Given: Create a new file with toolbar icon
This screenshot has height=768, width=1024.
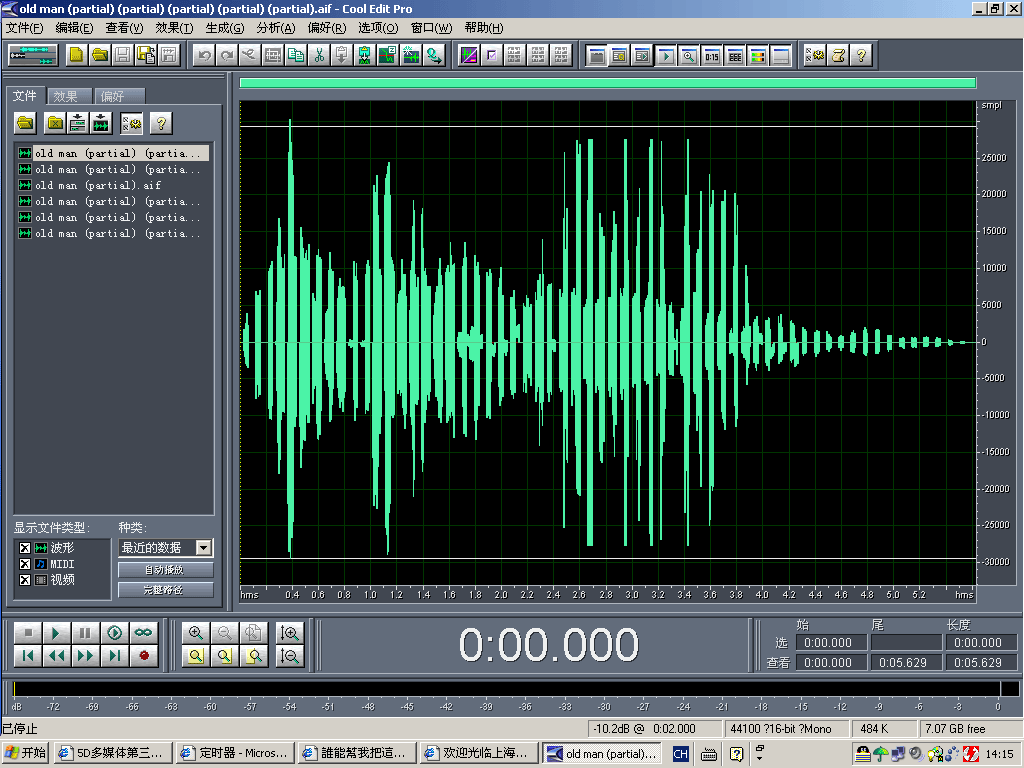Looking at the screenshot, I should click(76, 56).
